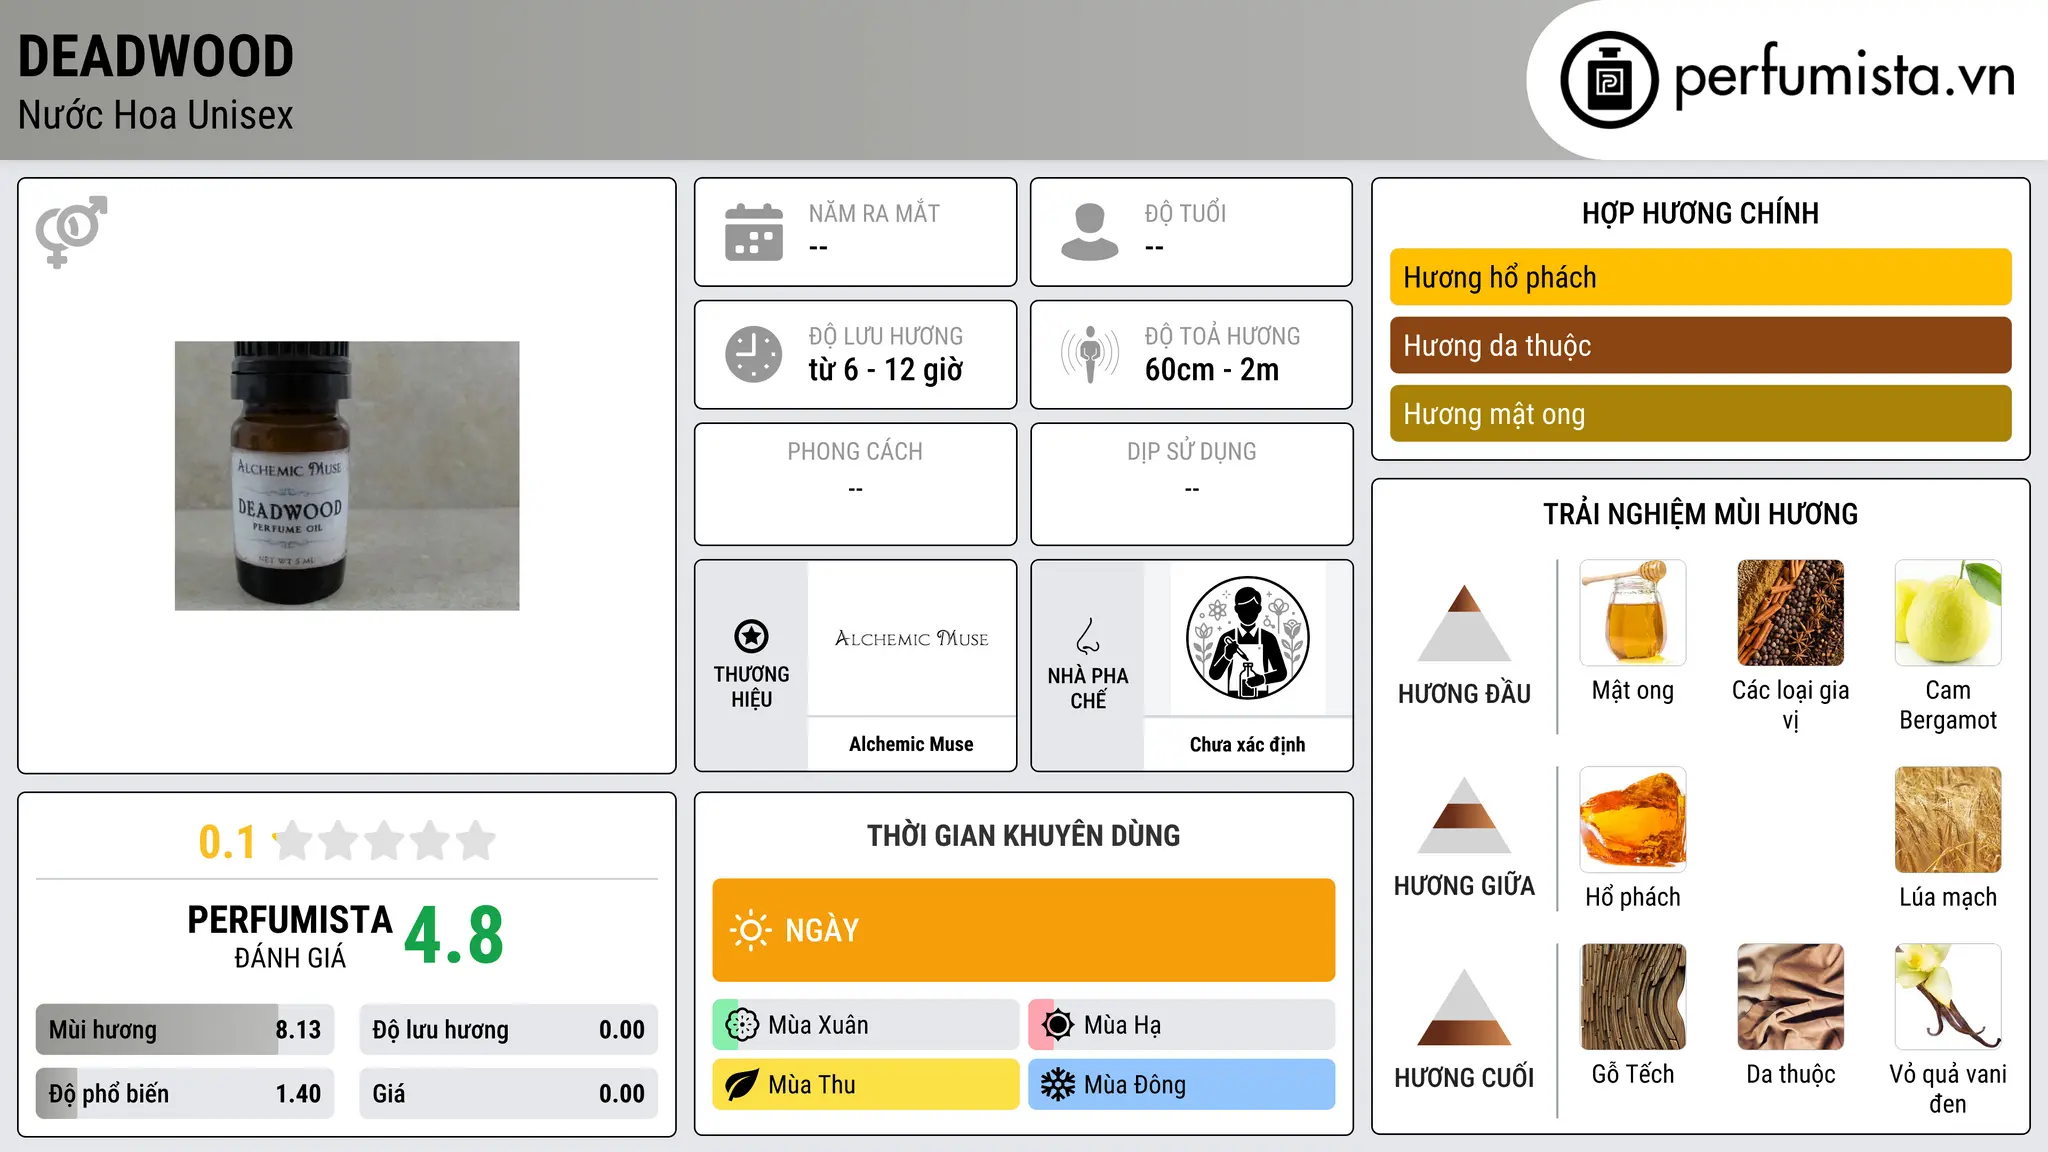Select the Hổ phách note image
The height and width of the screenshot is (1152, 2048).
point(1633,820)
